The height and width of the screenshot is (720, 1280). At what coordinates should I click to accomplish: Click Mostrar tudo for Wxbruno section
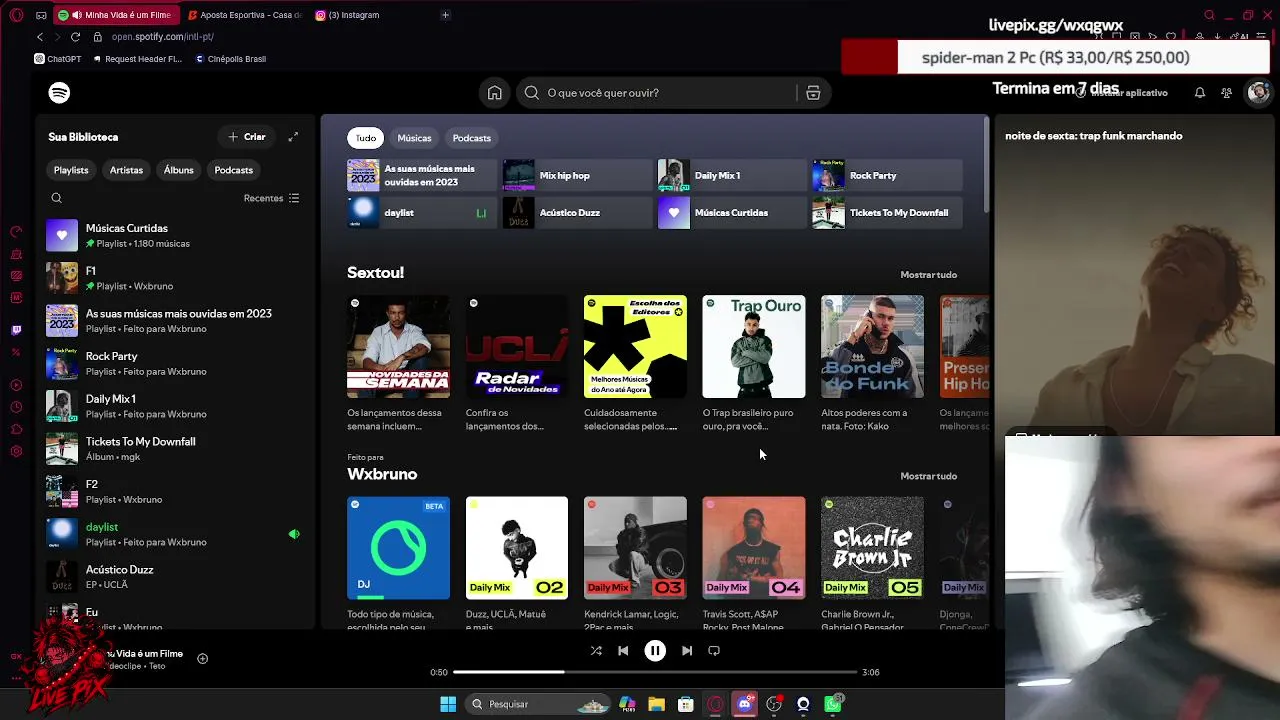[928, 476]
